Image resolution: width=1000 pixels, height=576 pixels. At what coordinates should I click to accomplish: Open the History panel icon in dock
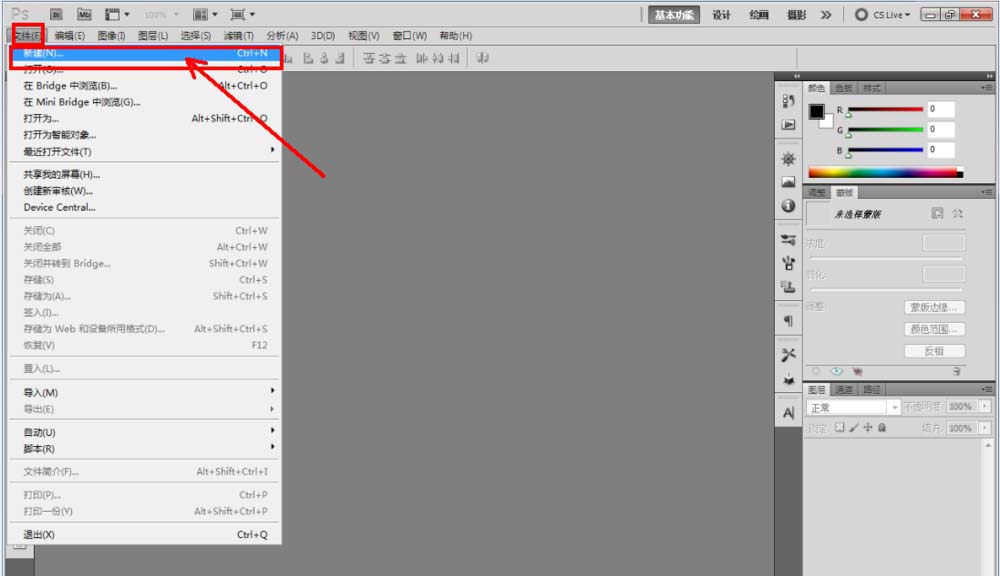click(788, 101)
